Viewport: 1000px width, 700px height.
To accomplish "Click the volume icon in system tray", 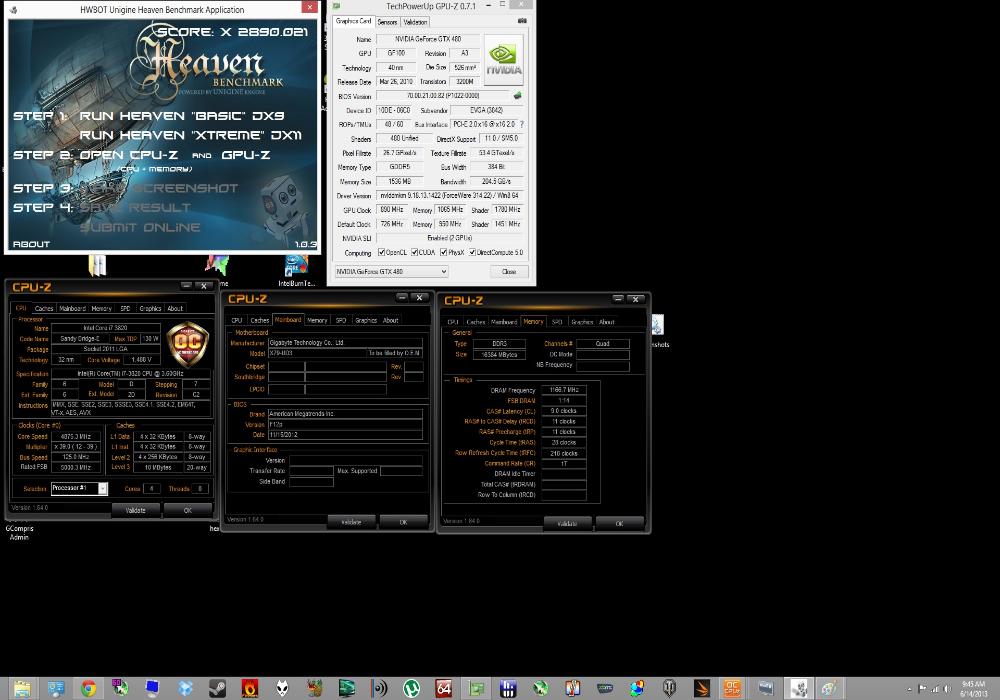I will point(948,689).
